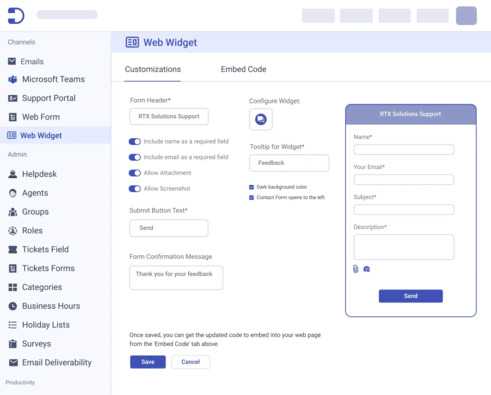Image resolution: width=491 pixels, height=395 pixels.
Task: Toggle Allow Screenshot switch
Action: (135, 189)
